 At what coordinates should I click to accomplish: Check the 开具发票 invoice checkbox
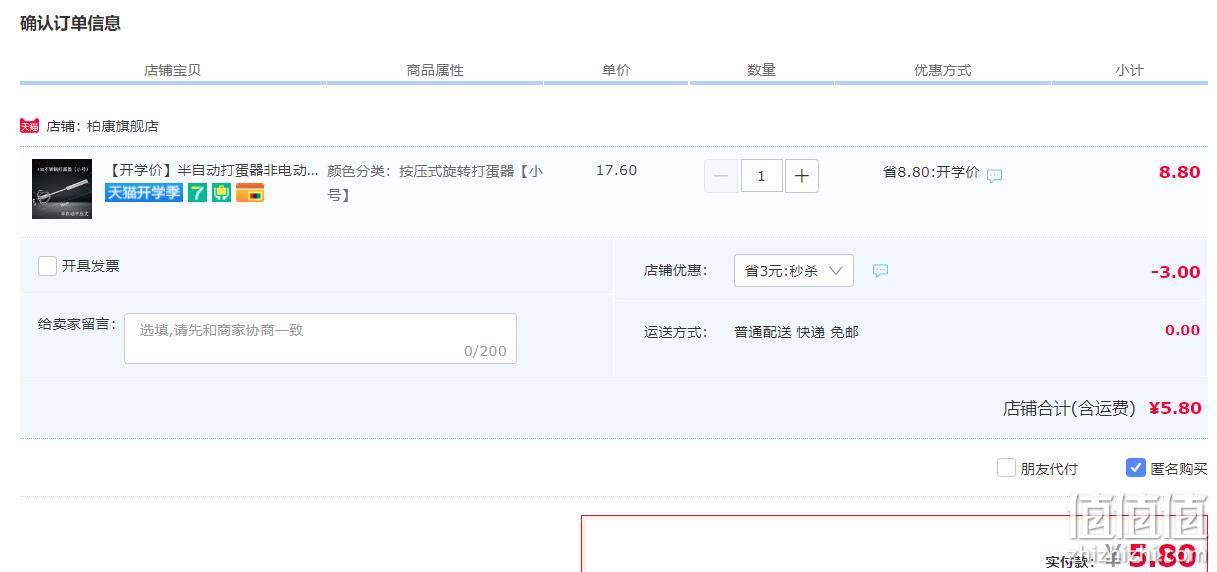(47, 266)
